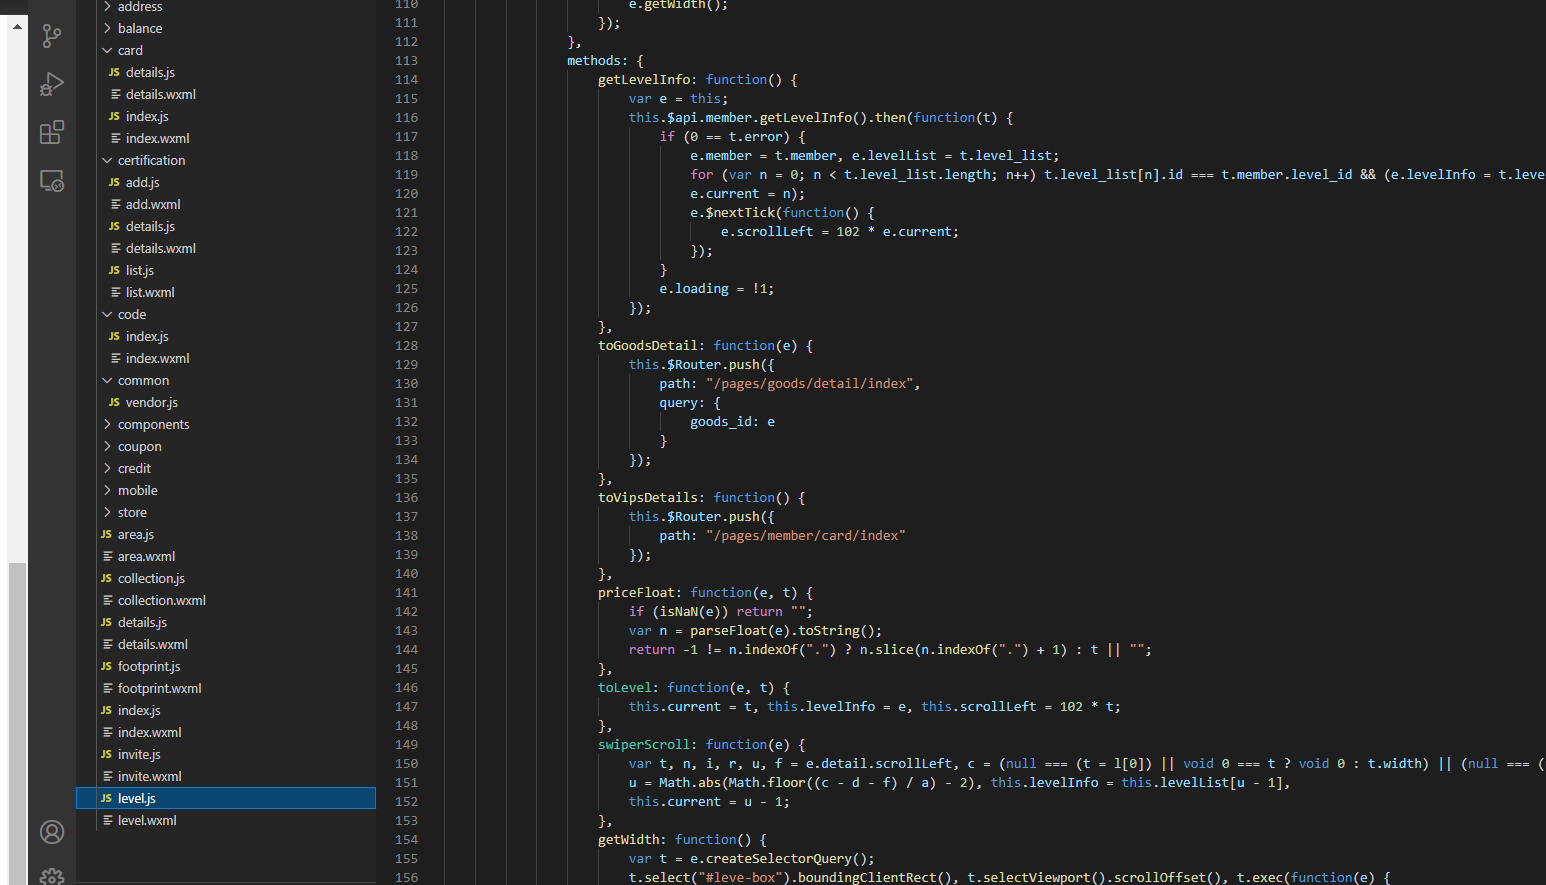Open index.js in the card folder

pos(226,116)
